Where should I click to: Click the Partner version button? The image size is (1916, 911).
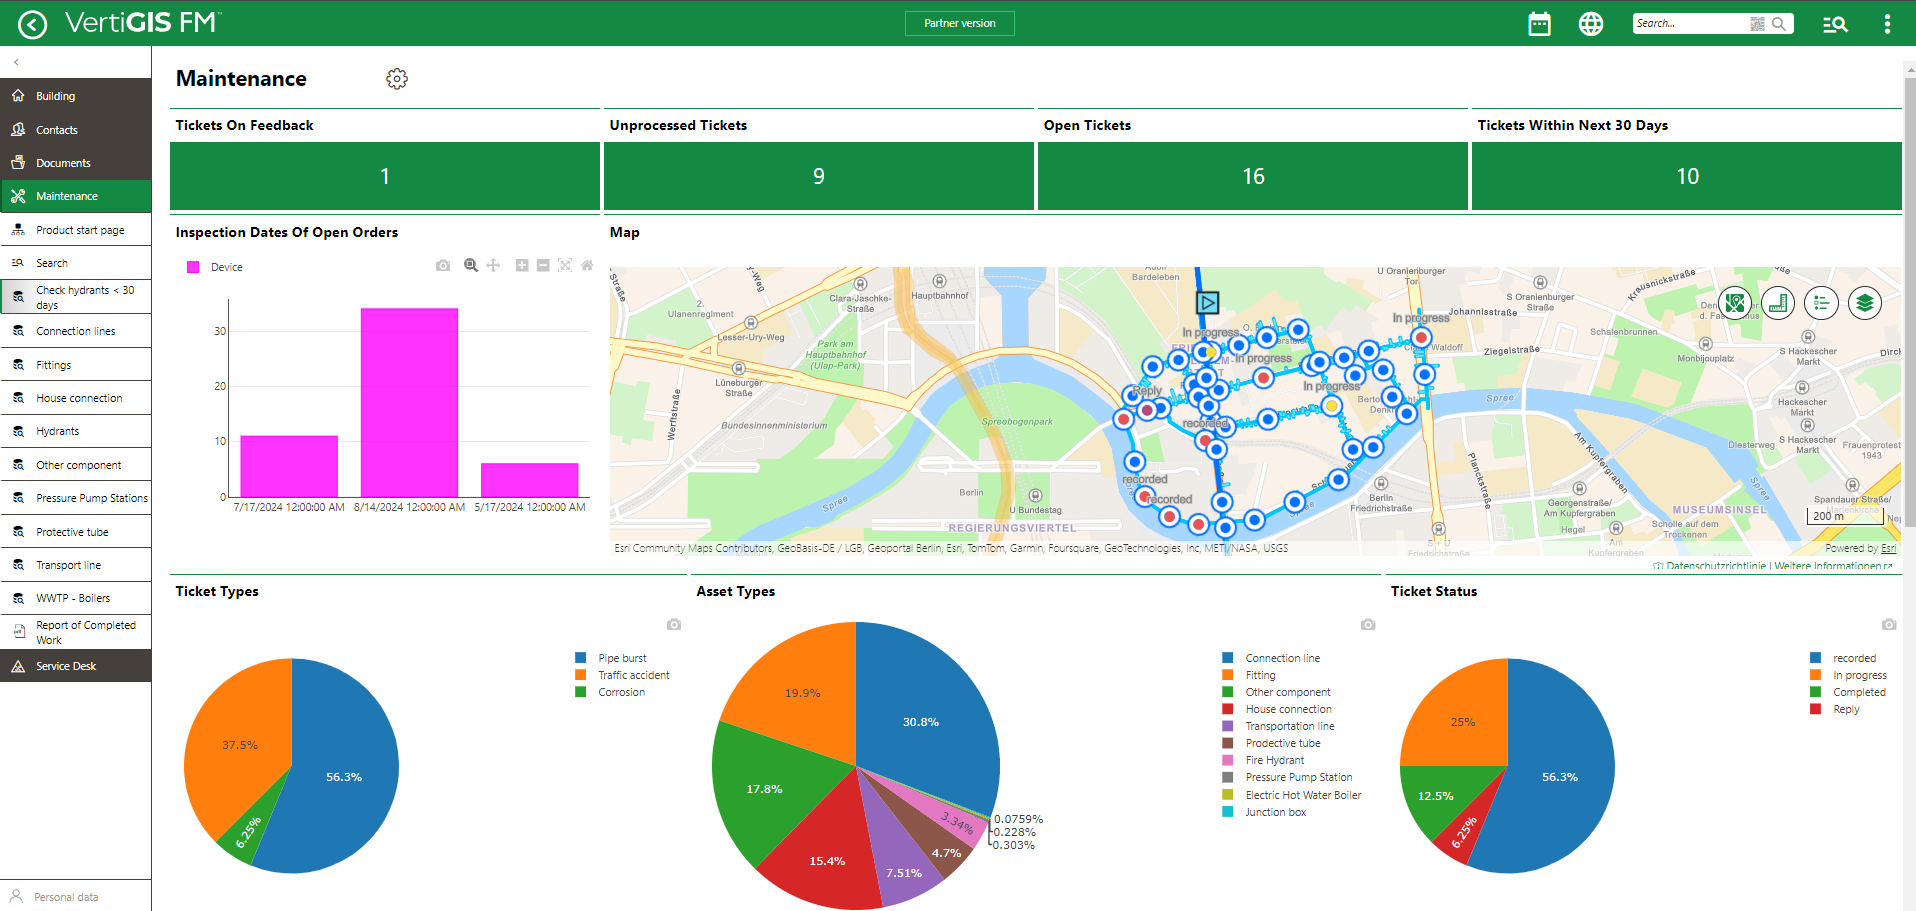[960, 23]
